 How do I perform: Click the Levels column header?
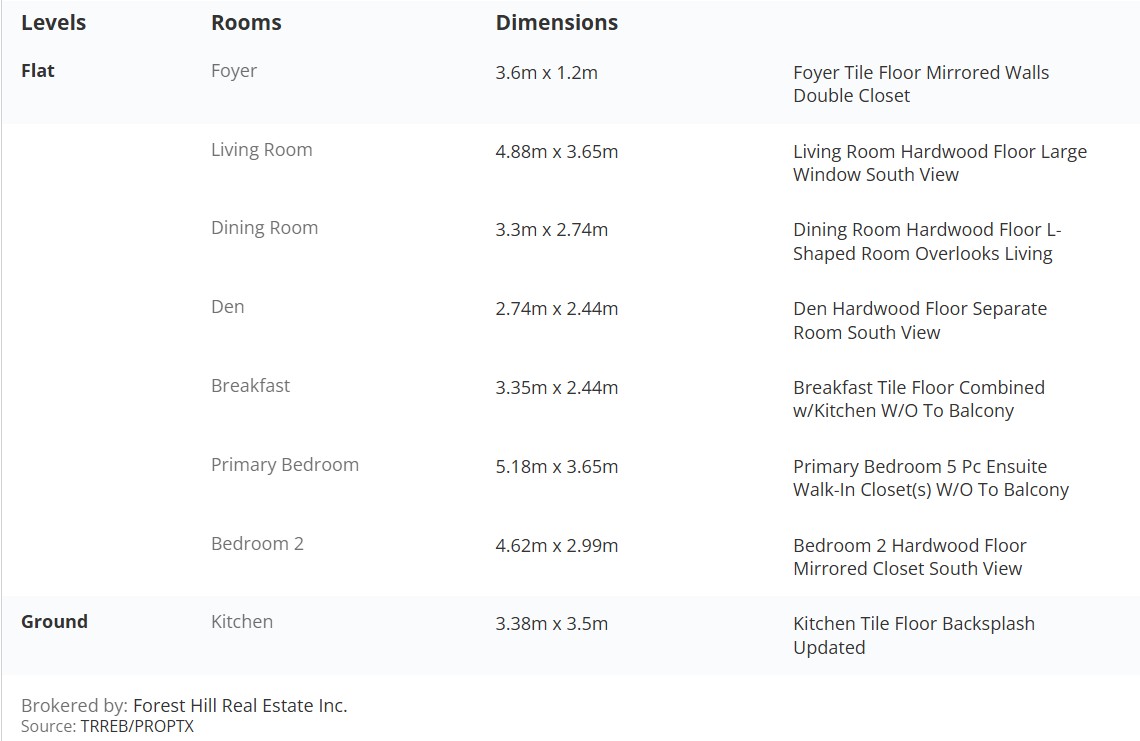pyautogui.click(x=53, y=23)
